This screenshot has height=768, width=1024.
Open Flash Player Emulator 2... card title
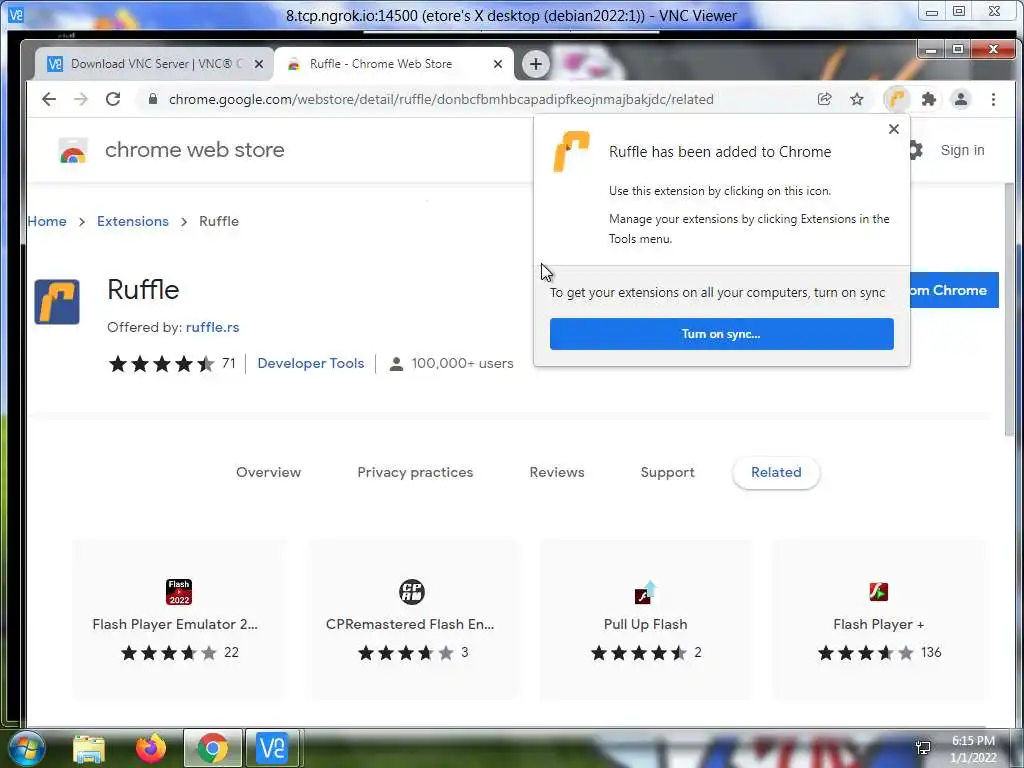[175, 624]
